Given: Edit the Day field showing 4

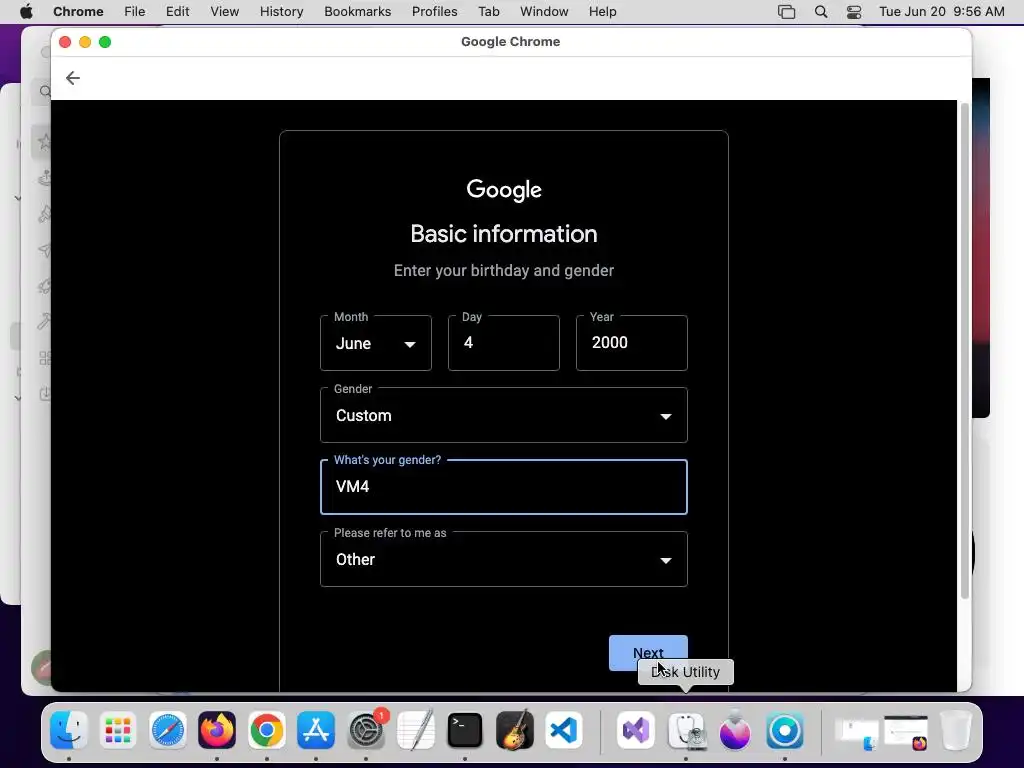Looking at the screenshot, I should pyautogui.click(x=504, y=343).
